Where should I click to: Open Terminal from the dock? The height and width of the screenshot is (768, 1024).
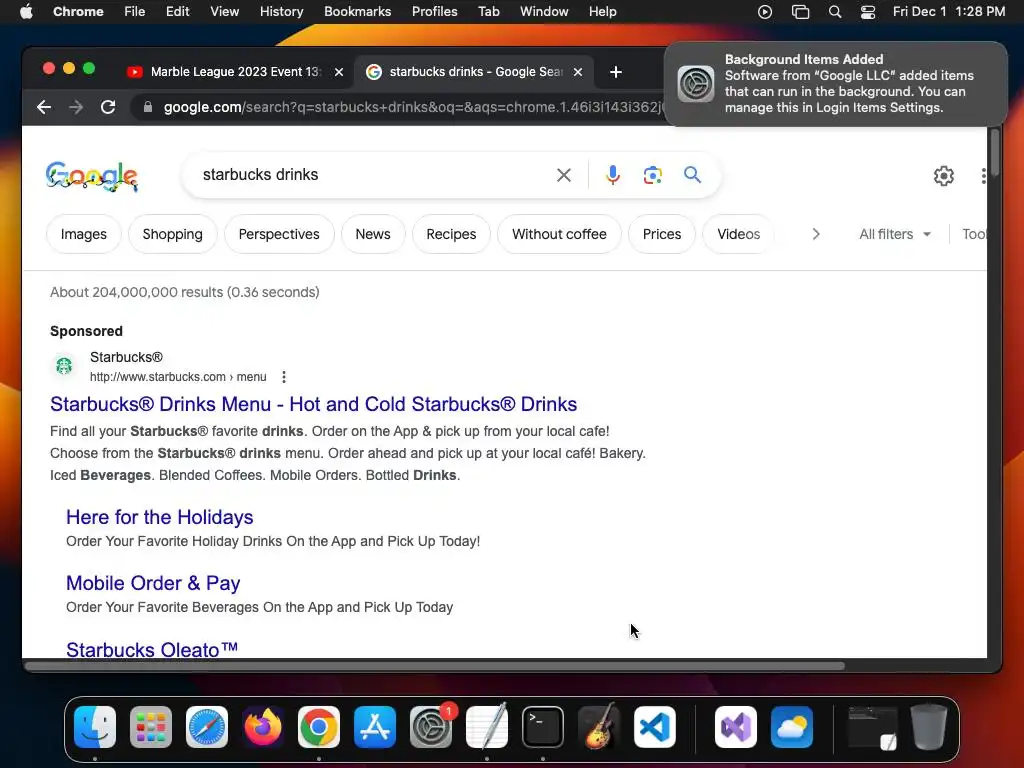[x=543, y=727]
